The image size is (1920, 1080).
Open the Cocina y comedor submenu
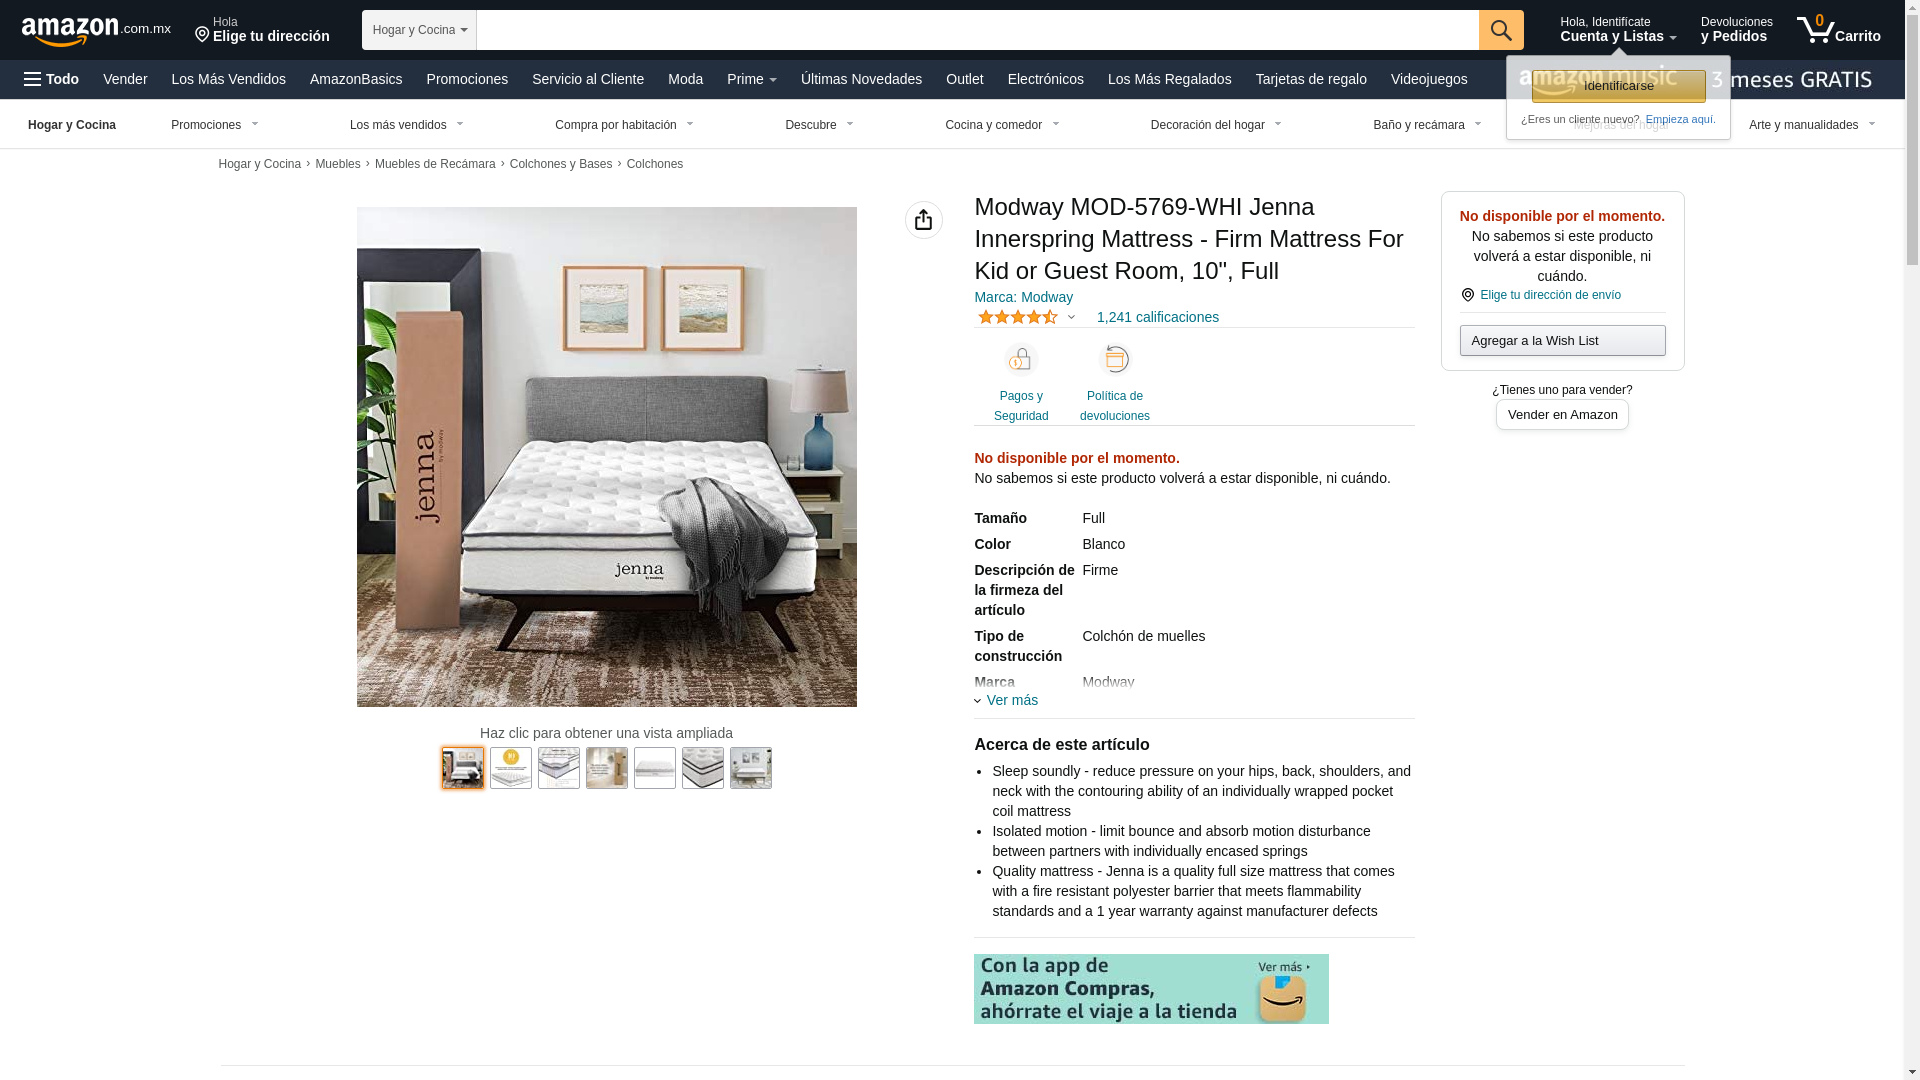[1002, 125]
